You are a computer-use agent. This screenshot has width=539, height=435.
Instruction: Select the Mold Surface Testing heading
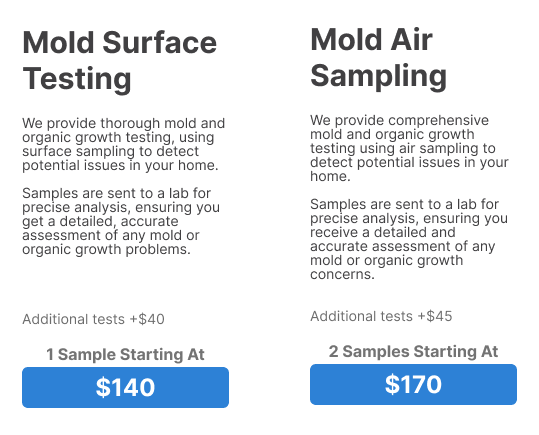coord(120,61)
